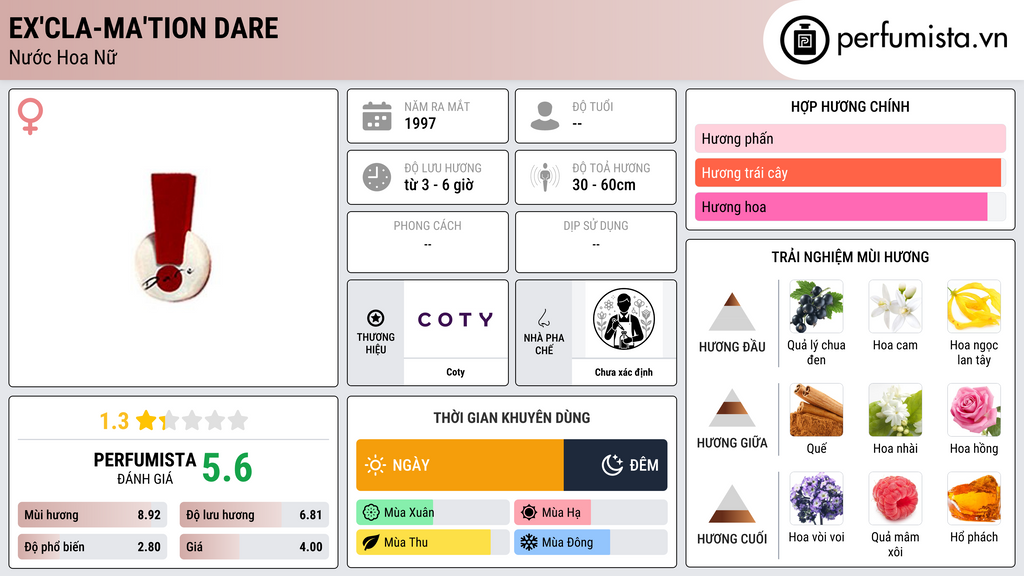Click the green 5.6 Perfumista score
The height and width of the screenshot is (576, 1024).
click(x=227, y=468)
